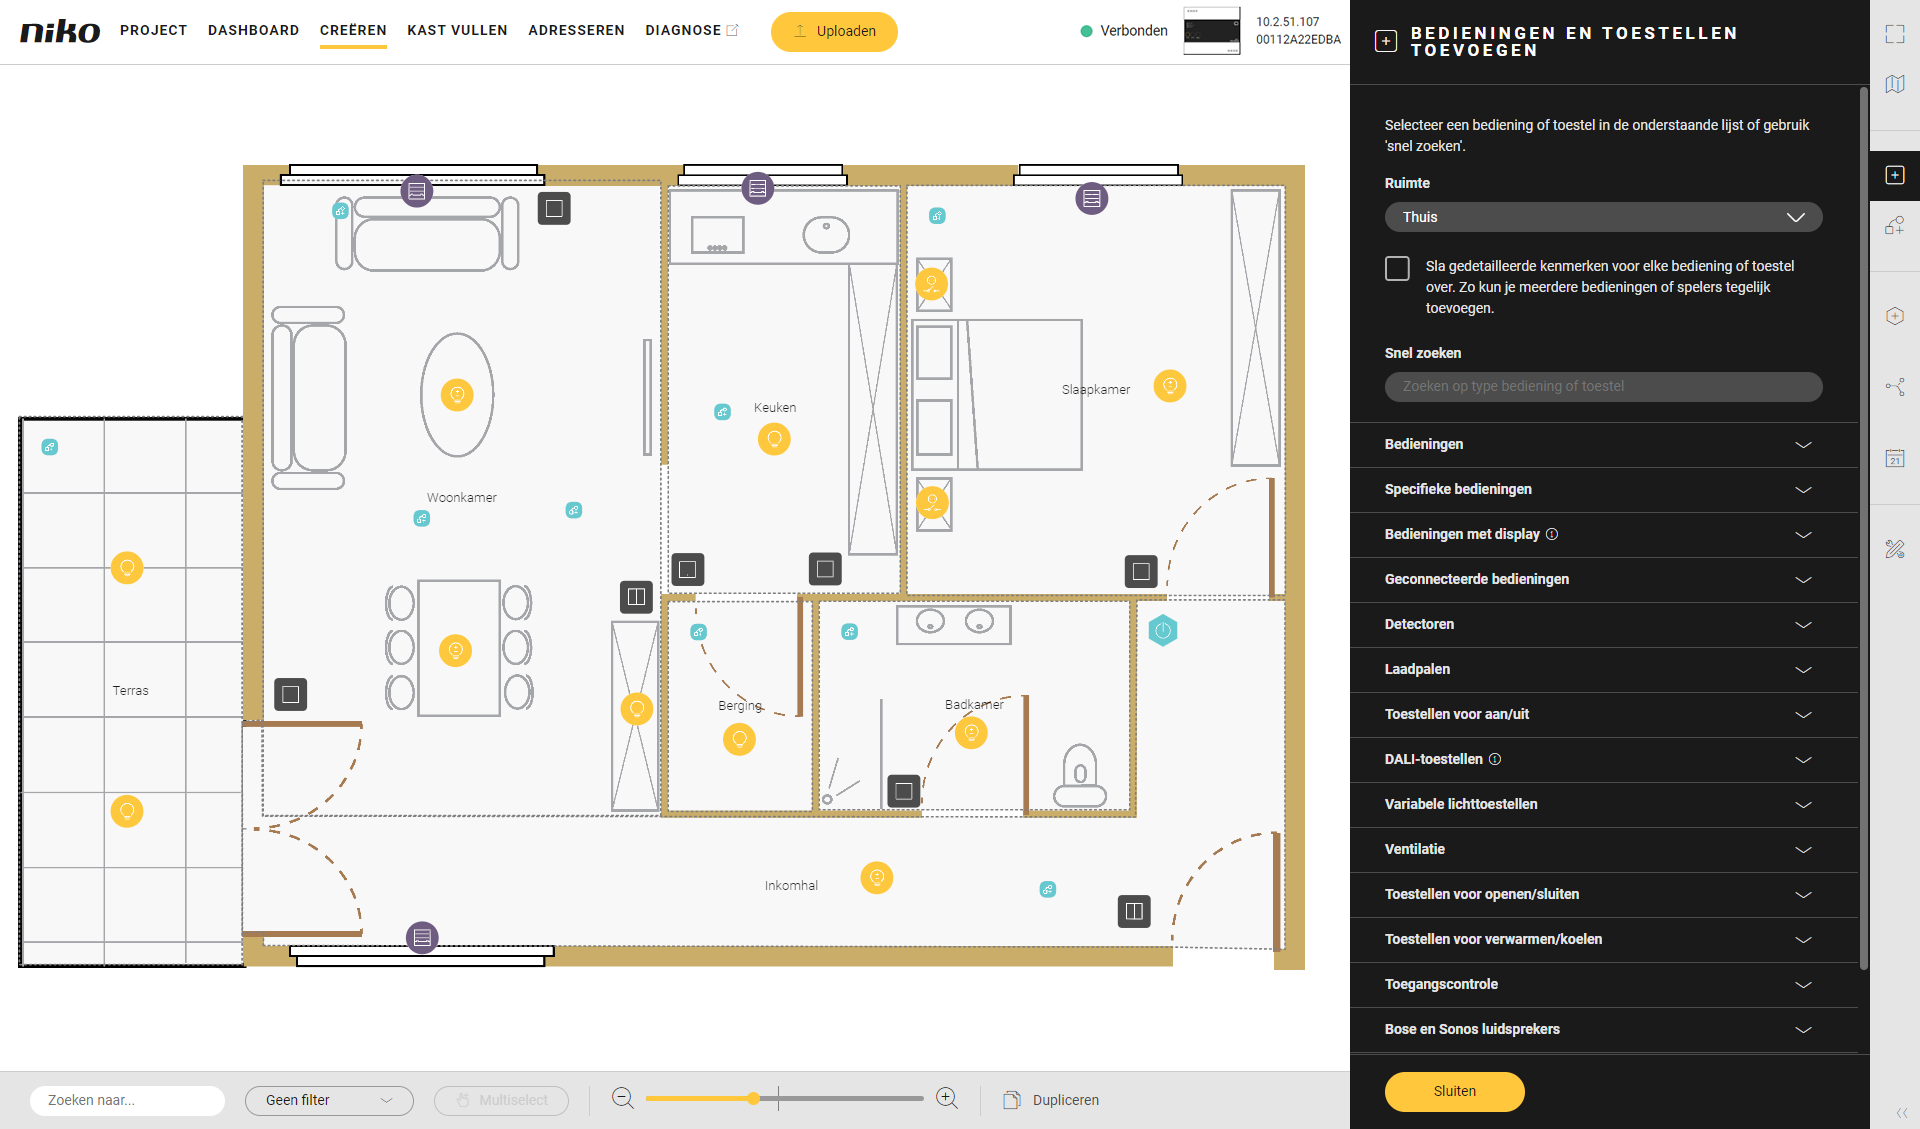
Task: Select the purple blinds icon at Inkomhal window
Action: pos(422,937)
